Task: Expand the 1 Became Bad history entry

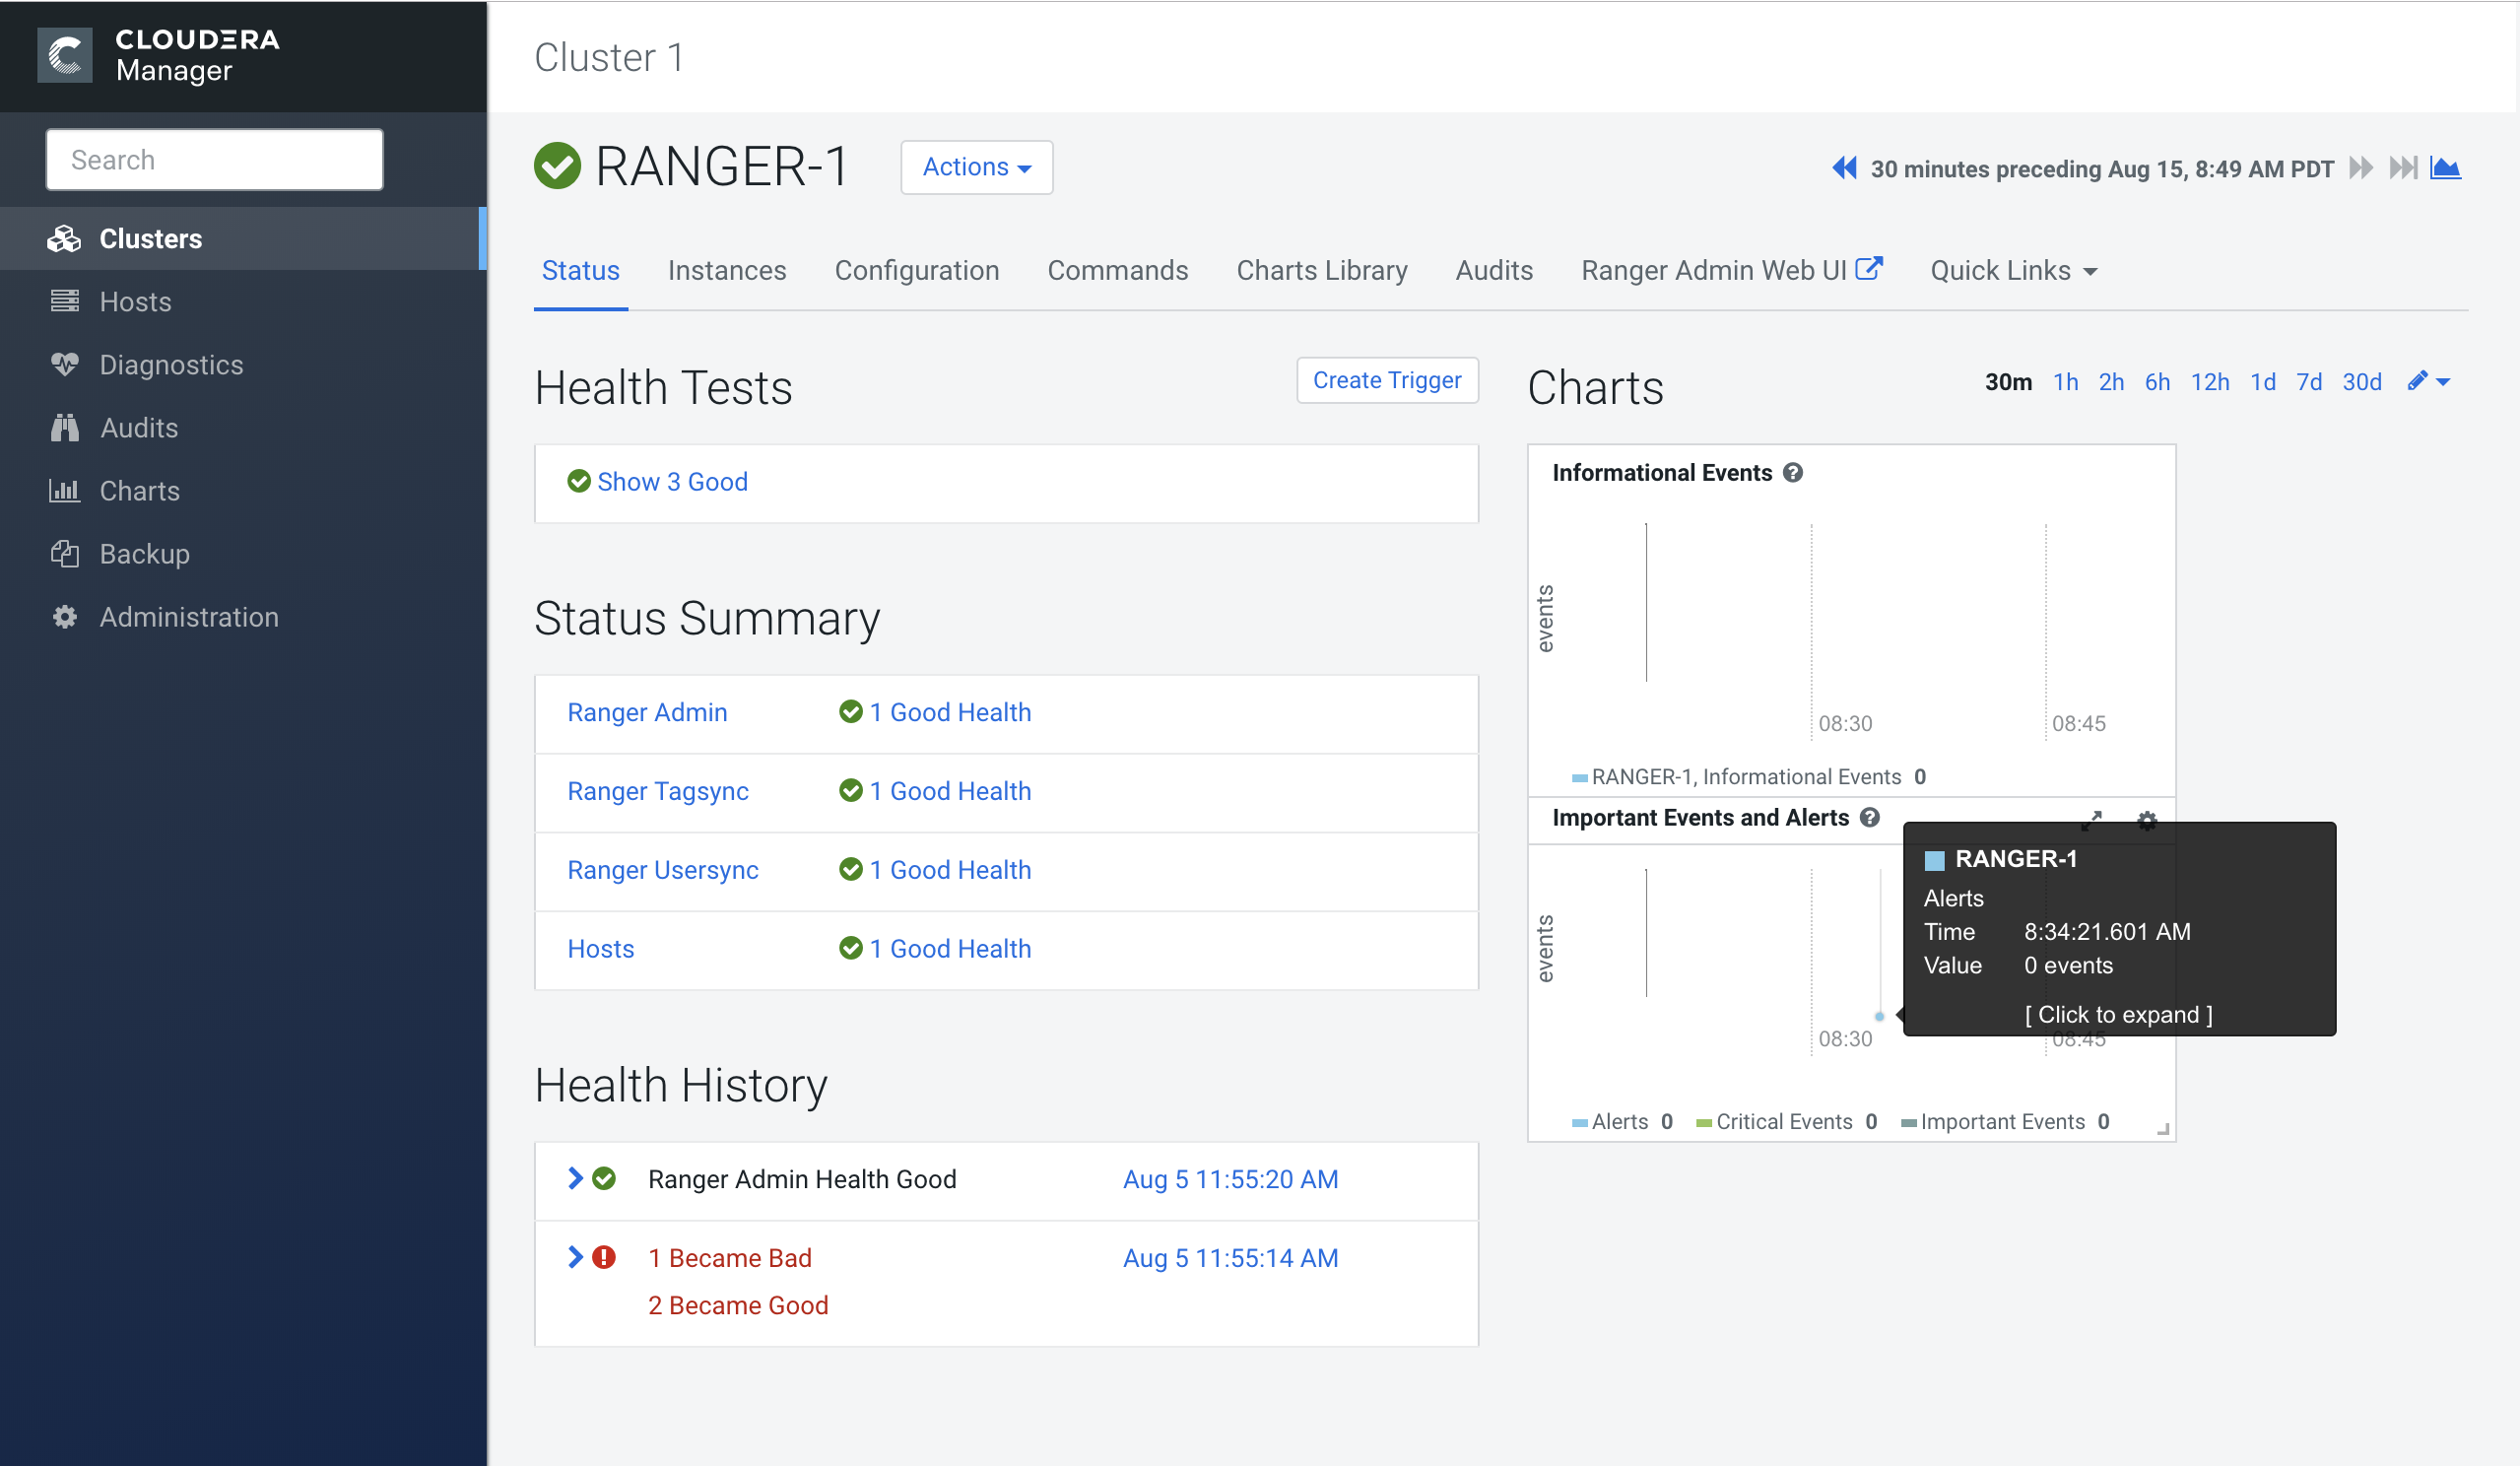Action: 575,1257
